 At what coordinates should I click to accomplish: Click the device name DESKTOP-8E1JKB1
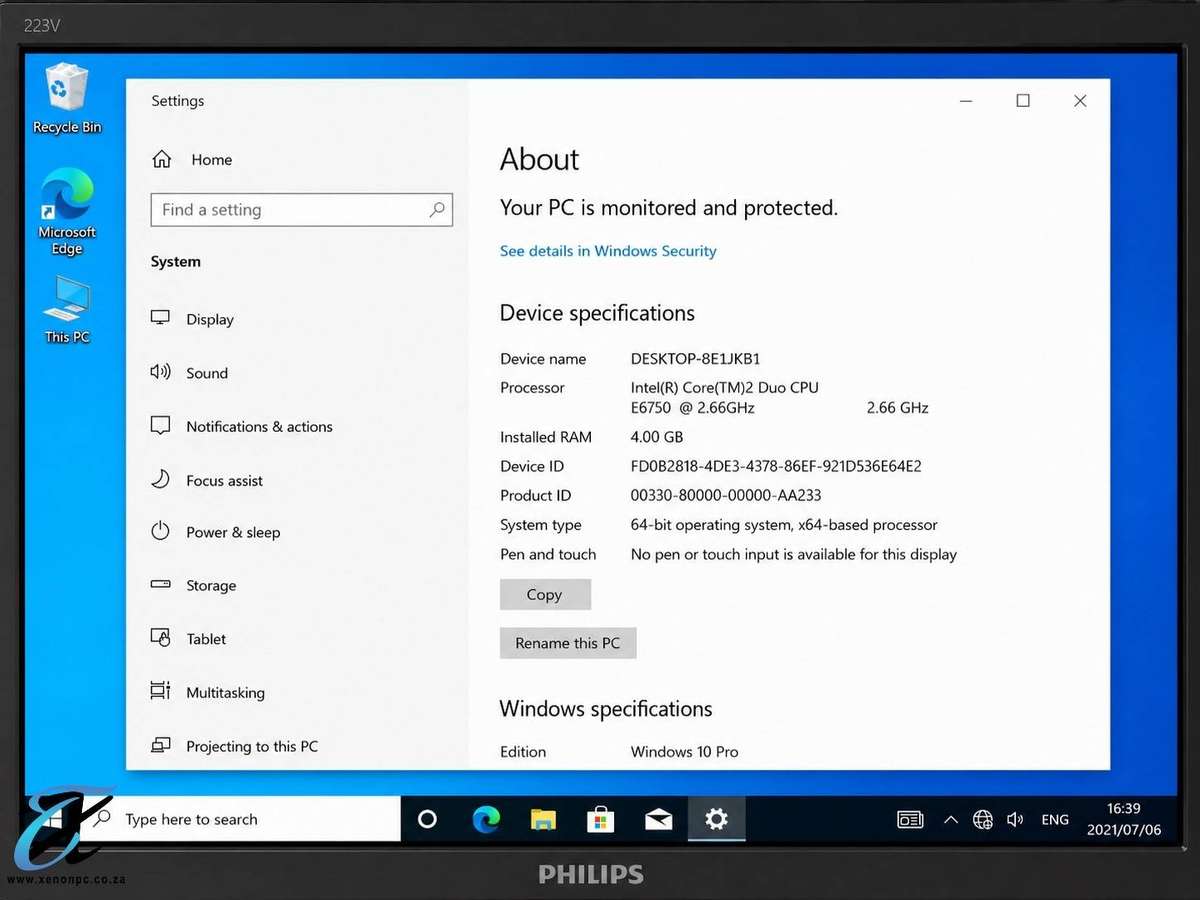[696, 359]
